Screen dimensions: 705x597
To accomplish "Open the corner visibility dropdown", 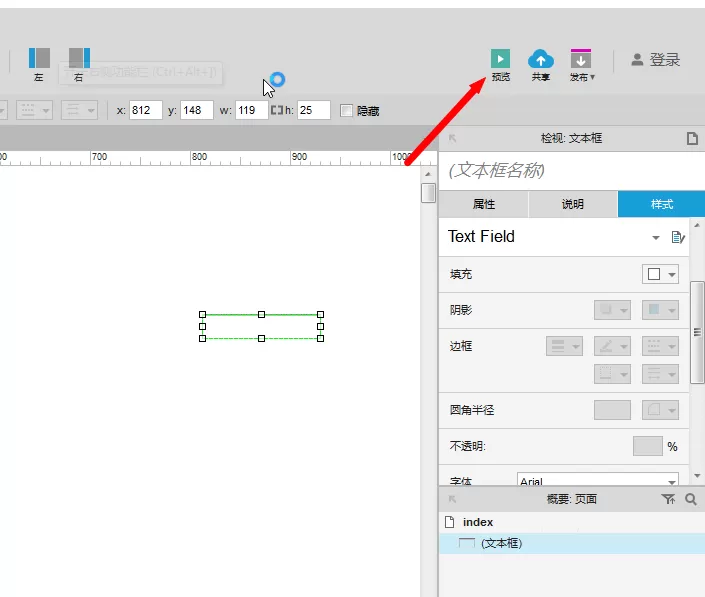I will (x=660, y=410).
